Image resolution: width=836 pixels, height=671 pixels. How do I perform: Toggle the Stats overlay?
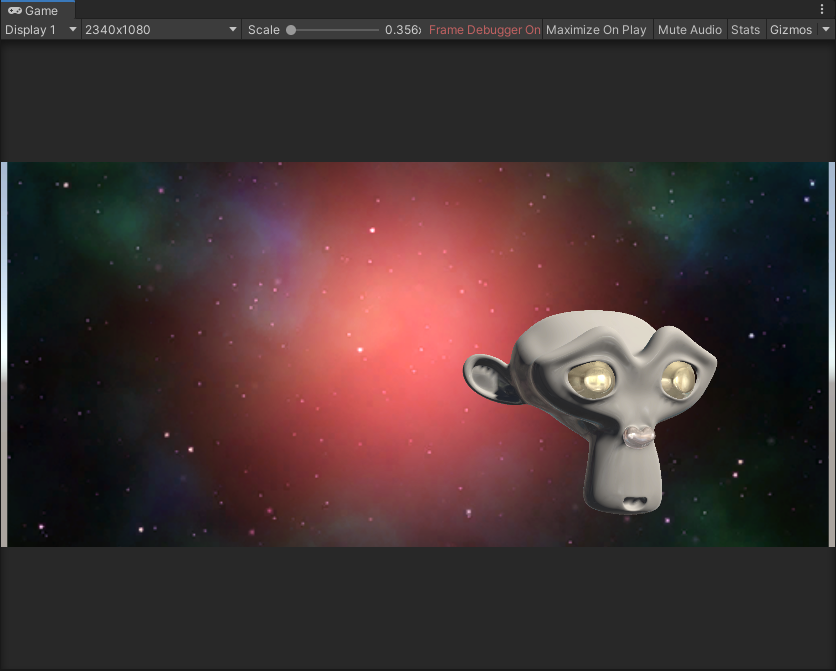tap(745, 30)
